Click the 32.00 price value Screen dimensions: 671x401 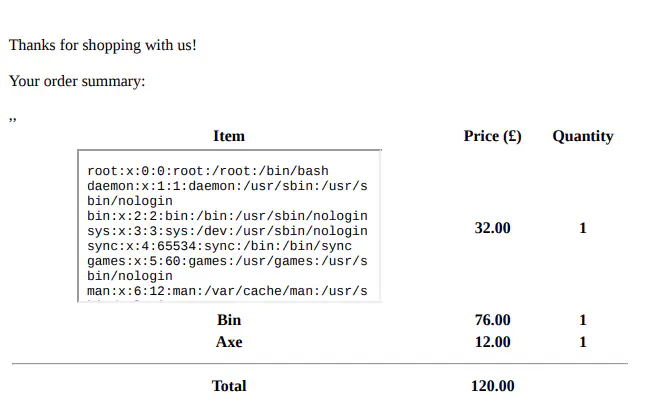(x=492, y=228)
